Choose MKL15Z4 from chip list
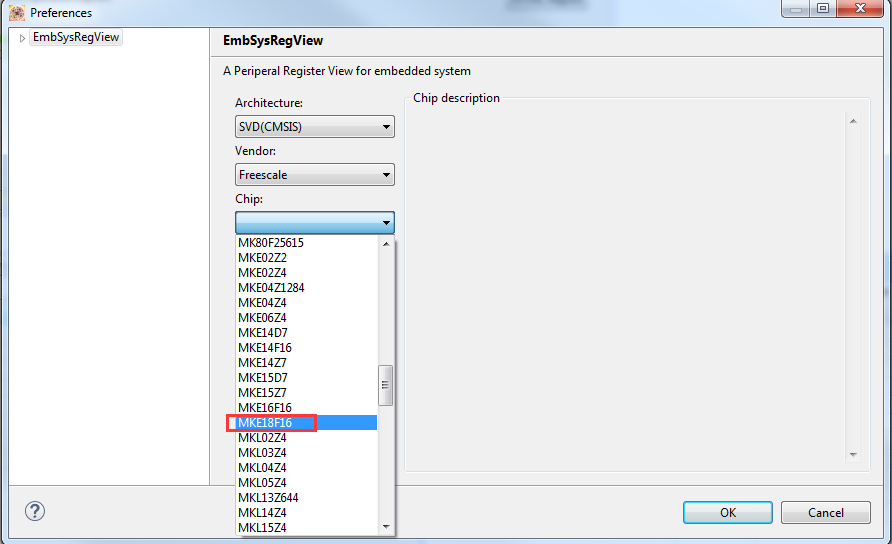Screen dimensions: 892x544 307,527
